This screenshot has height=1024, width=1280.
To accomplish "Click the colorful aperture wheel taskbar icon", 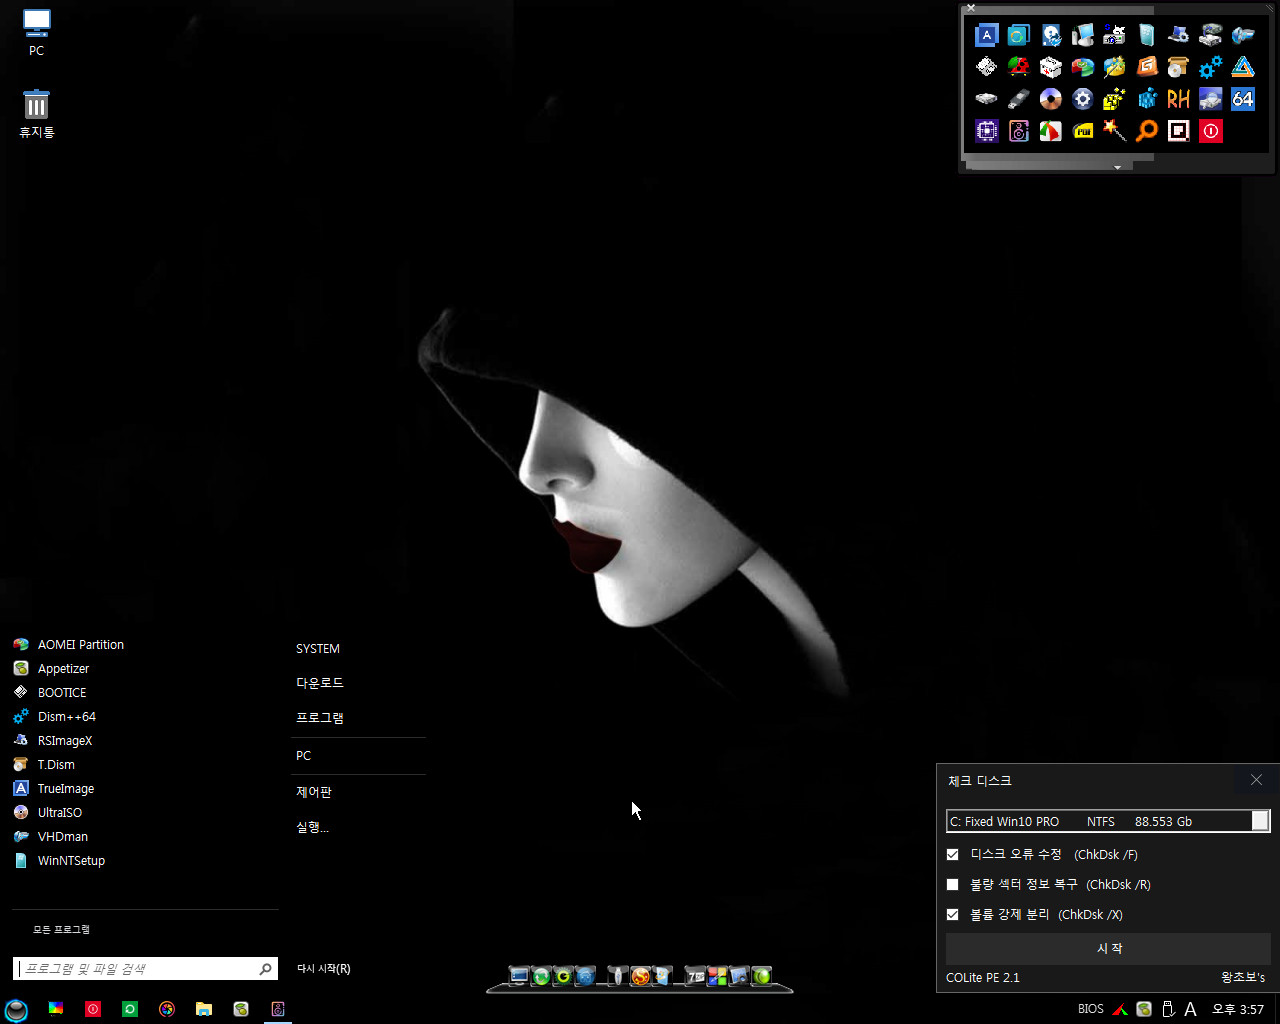I will point(167,1009).
